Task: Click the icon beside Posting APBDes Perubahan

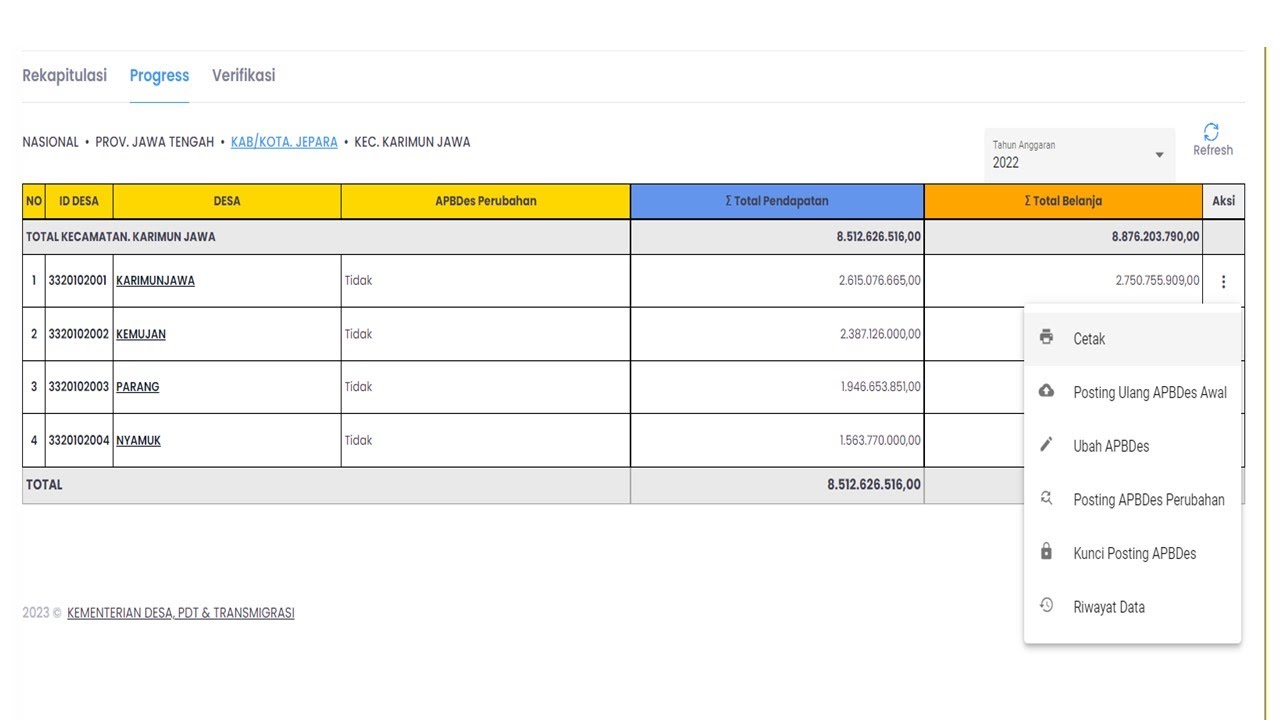Action: (1046, 498)
